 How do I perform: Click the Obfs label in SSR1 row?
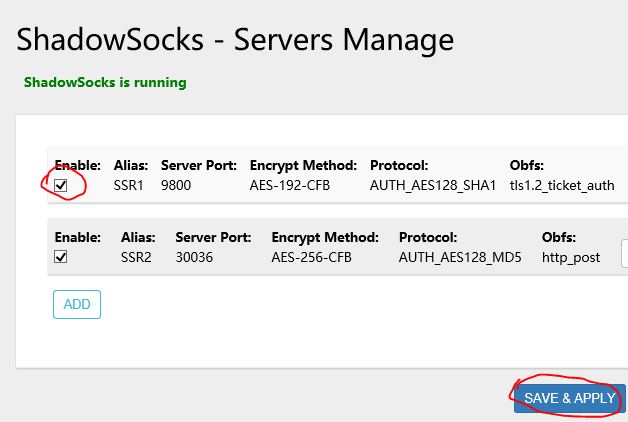[527, 165]
